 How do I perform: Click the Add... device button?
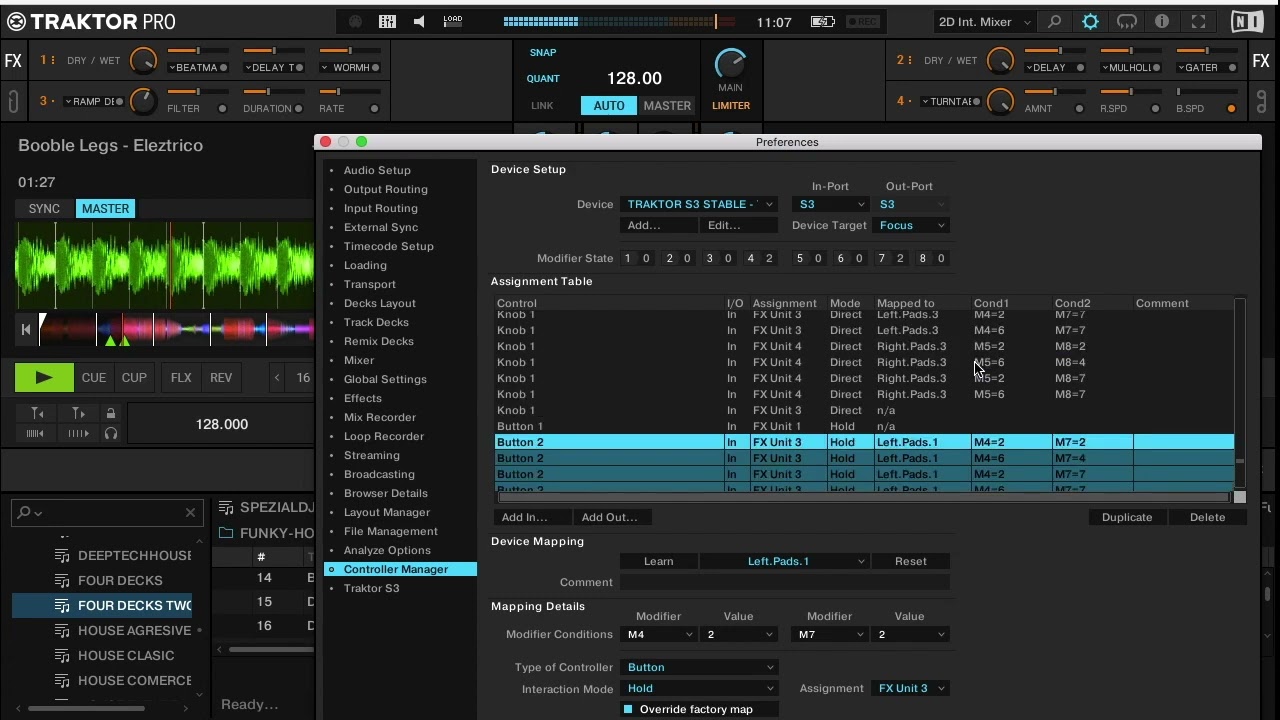[658, 225]
